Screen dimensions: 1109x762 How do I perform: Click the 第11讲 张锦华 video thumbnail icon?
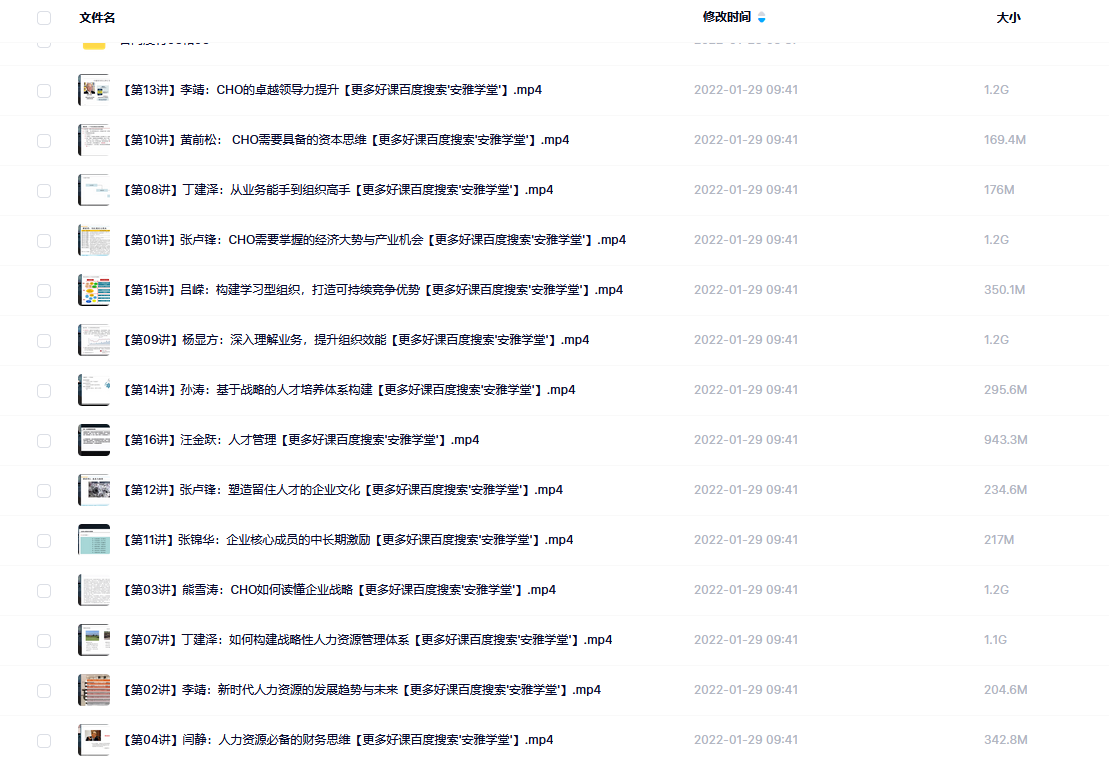[x=94, y=540]
